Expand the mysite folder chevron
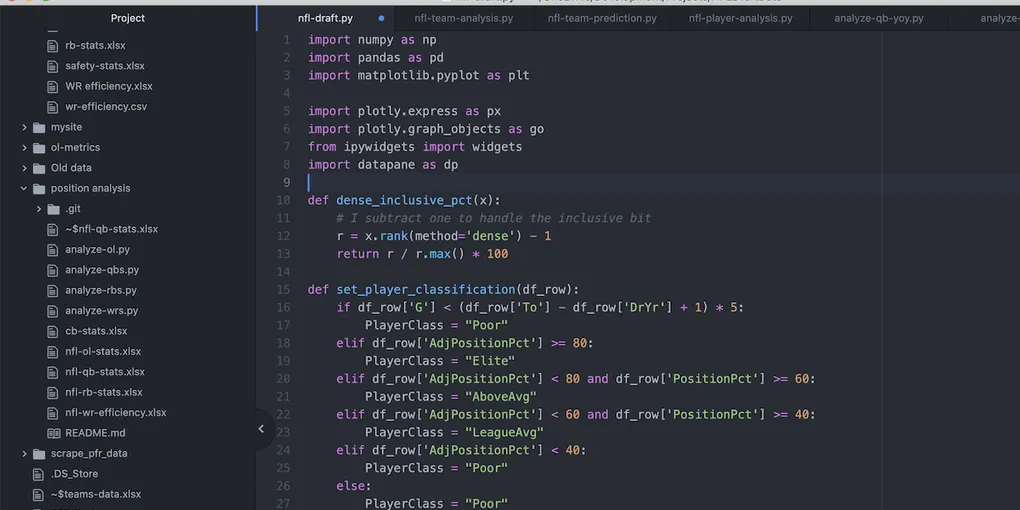This screenshot has height=510, width=1020. [24, 128]
